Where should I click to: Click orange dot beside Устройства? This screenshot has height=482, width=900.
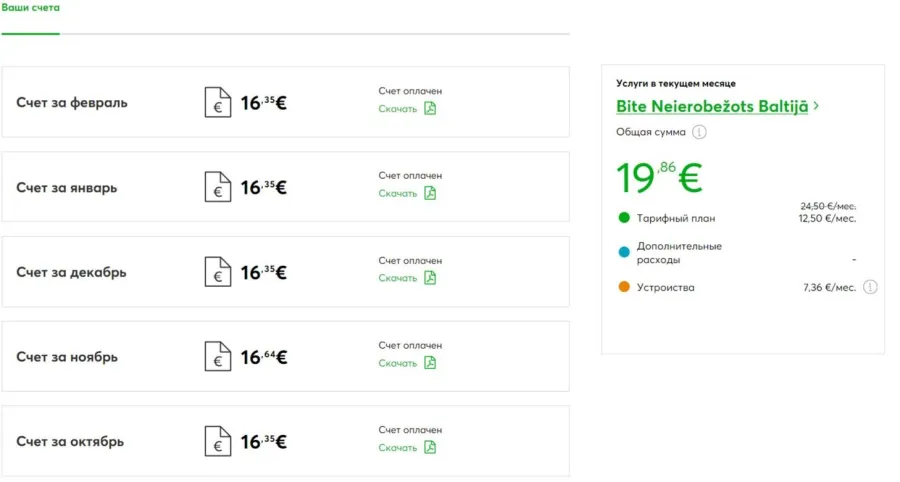pos(624,287)
